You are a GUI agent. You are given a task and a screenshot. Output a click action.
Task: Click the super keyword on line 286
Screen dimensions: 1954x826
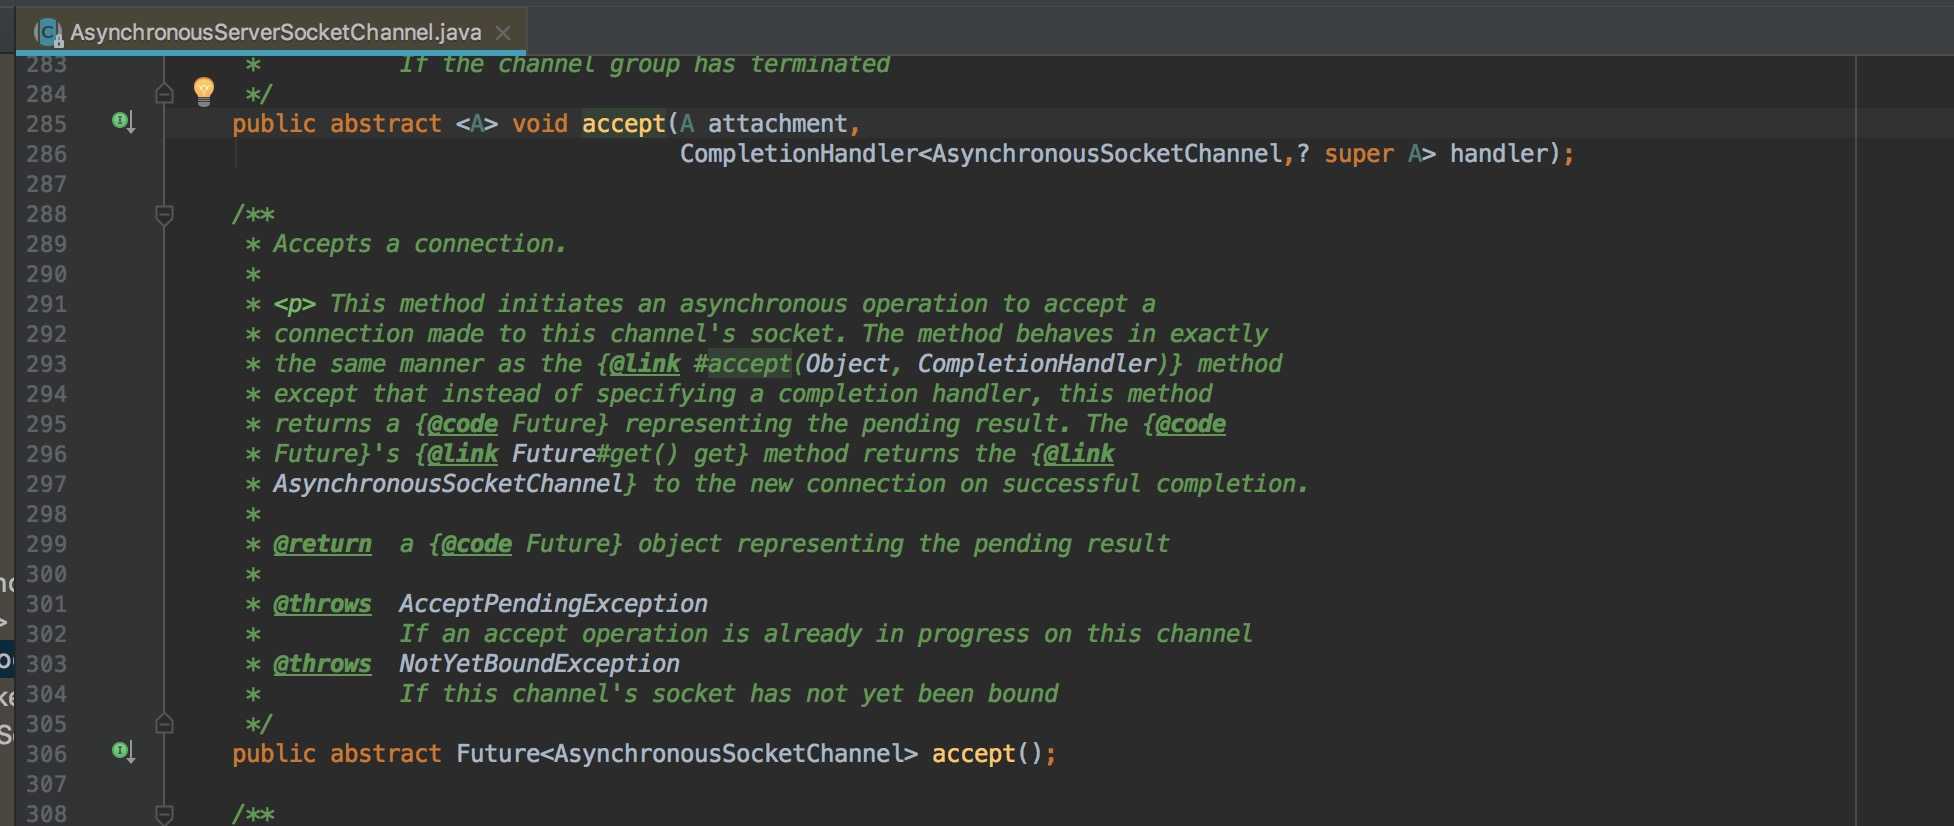[x=1359, y=154]
